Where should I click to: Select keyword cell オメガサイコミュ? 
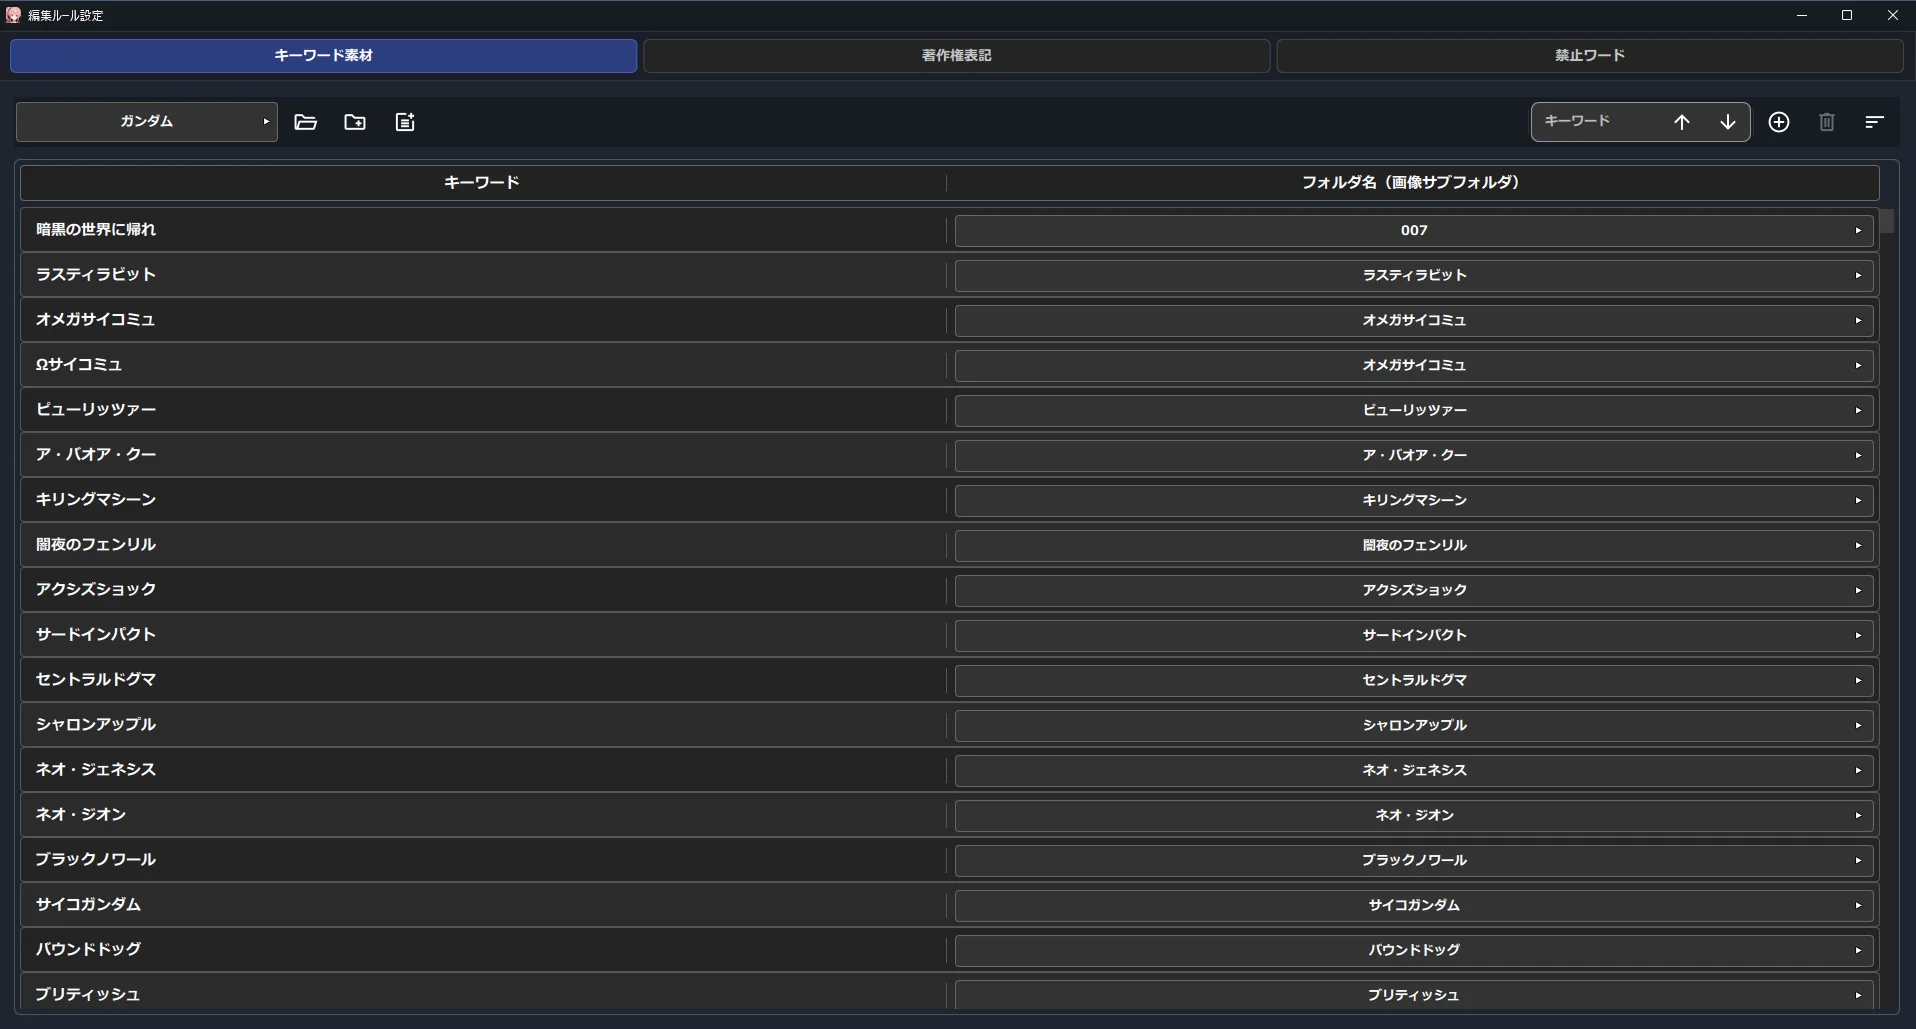pyautogui.click(x=483, y=320)
